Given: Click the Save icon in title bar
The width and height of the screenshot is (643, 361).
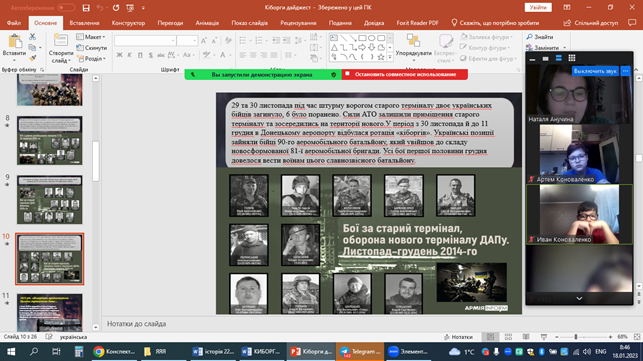Looking at the screenshot, I should tap(86, 7).
